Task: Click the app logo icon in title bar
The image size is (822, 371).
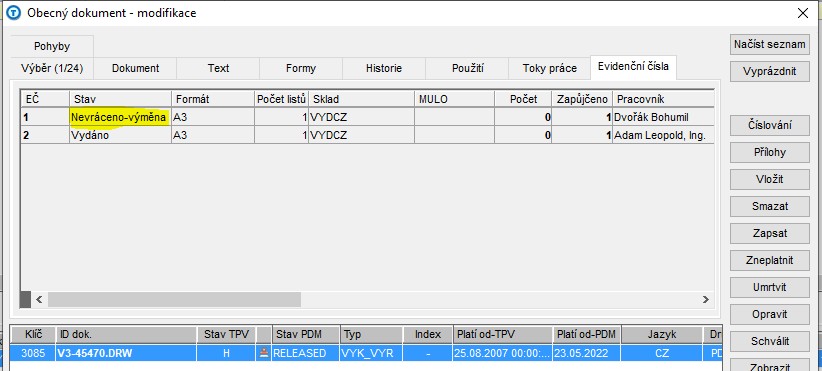Action: tap(14, 13)
